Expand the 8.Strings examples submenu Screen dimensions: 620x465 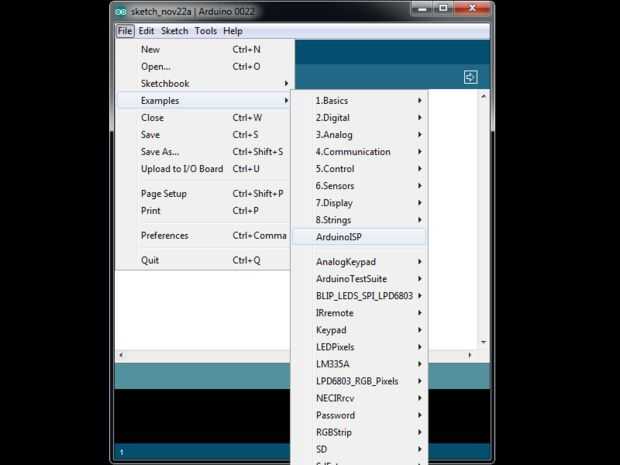click(359, 219)
